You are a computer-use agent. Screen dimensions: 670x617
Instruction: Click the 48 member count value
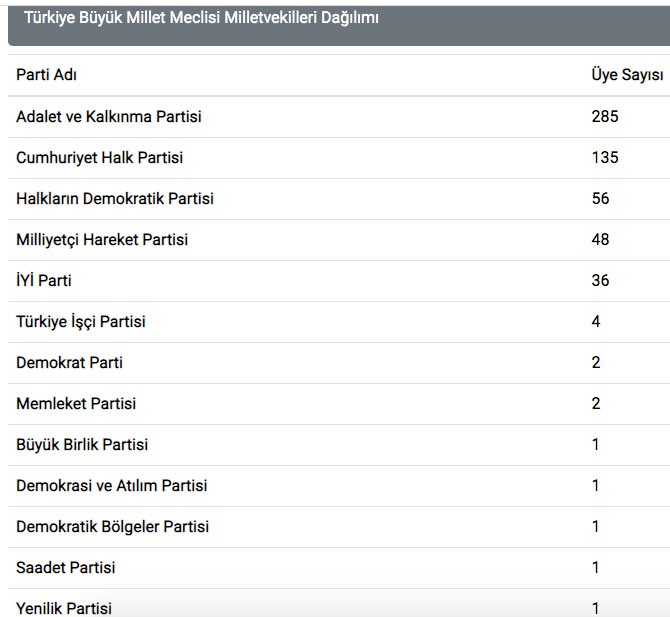pos(600,240)
